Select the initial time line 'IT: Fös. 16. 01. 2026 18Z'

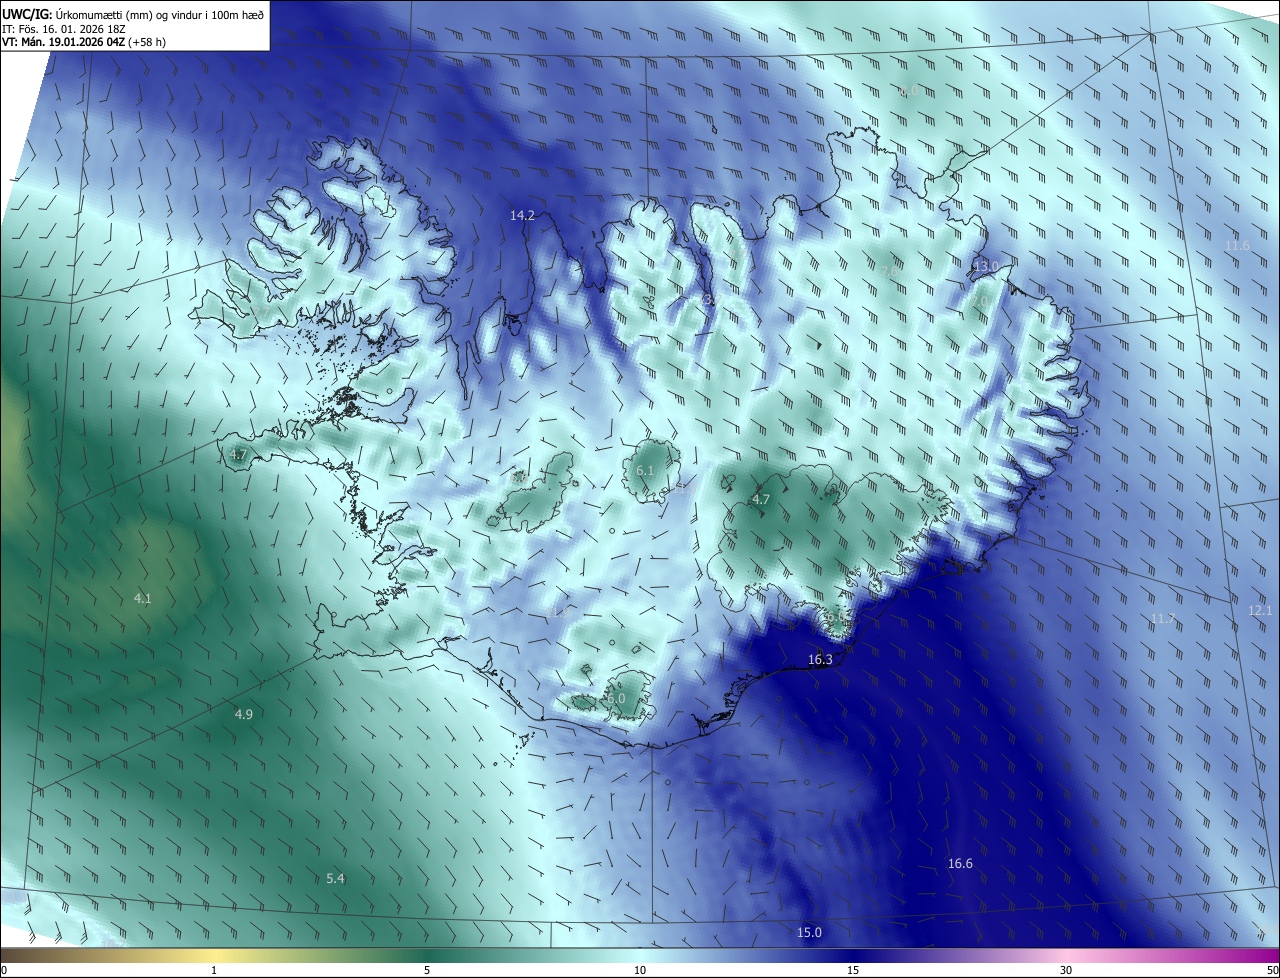point(65,29)
